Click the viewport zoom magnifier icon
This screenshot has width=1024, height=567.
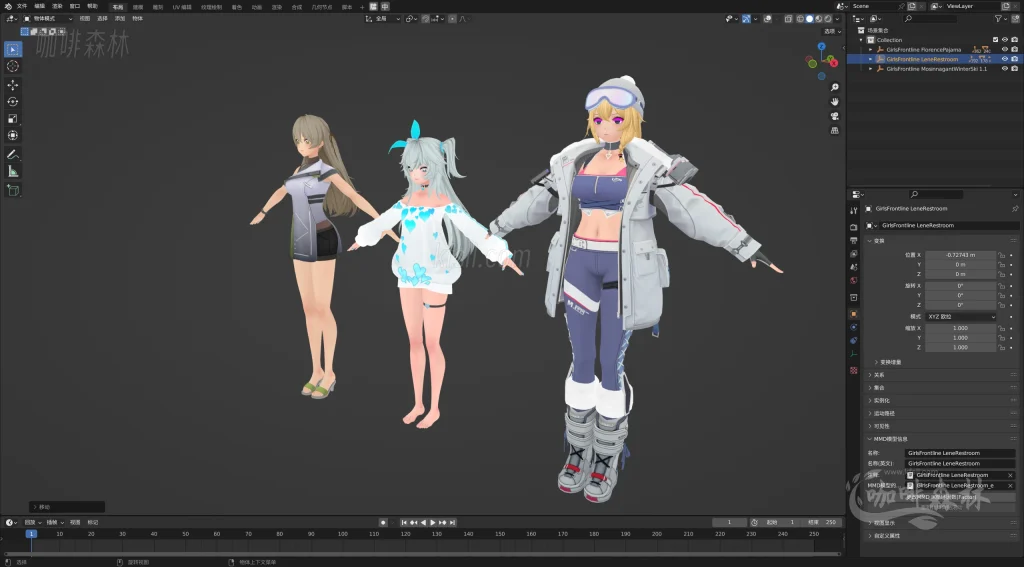(x=835, y=88)
